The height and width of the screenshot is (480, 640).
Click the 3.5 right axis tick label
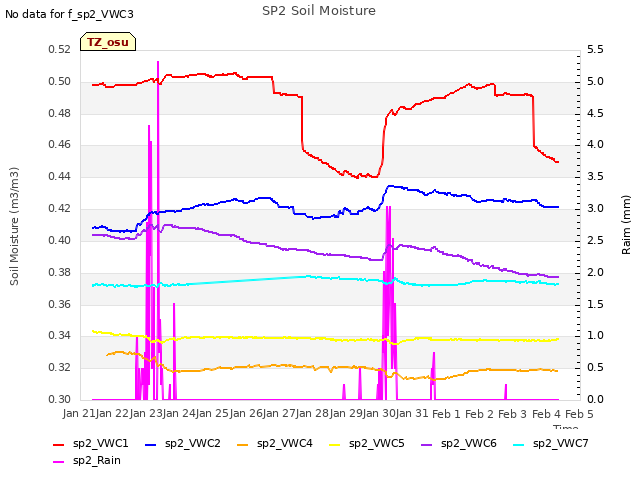[596, 176]
